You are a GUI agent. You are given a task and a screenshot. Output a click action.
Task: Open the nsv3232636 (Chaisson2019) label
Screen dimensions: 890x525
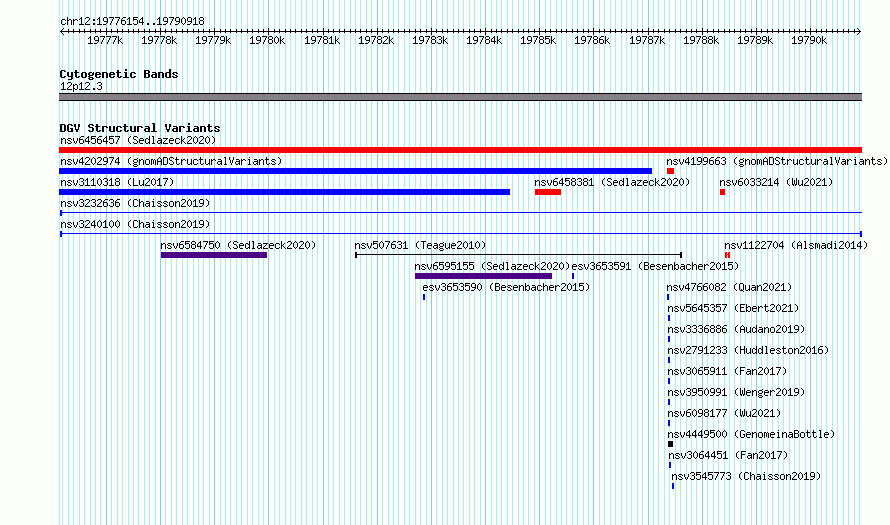click(x=135, y=203)
